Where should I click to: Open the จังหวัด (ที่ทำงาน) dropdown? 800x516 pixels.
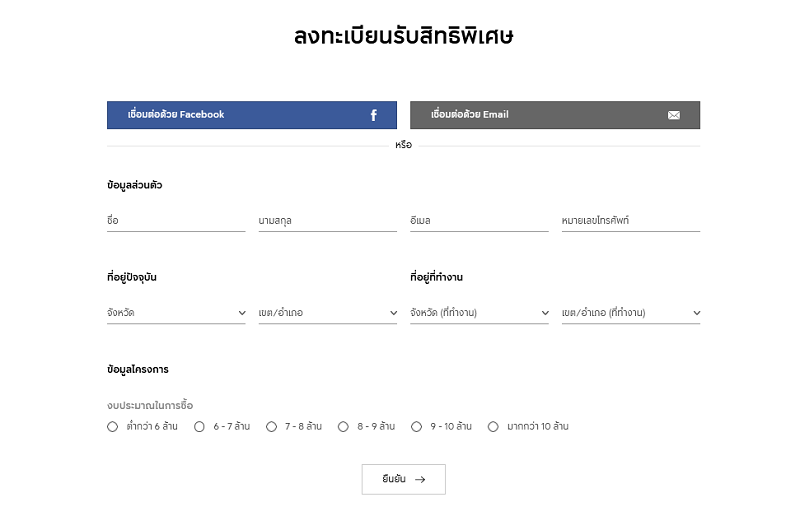pos(479,313)
